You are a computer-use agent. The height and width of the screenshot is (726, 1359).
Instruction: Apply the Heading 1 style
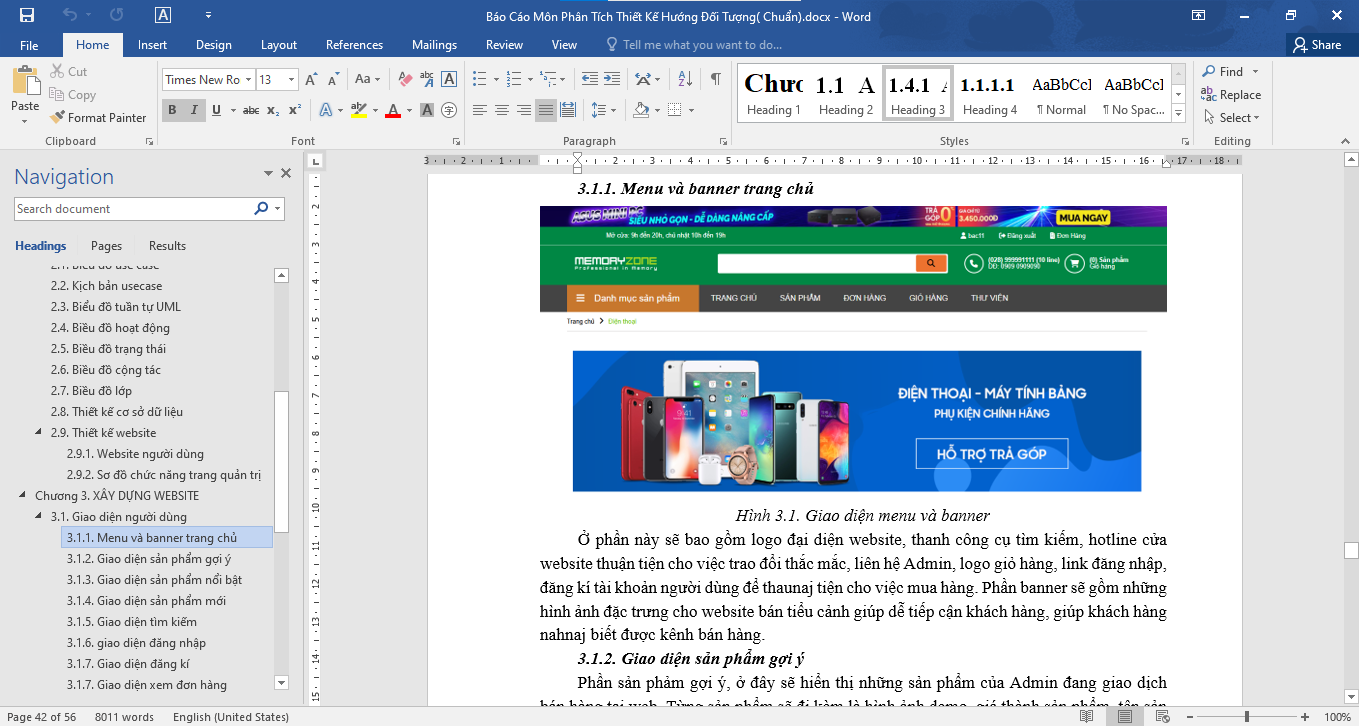pos(774,94)
